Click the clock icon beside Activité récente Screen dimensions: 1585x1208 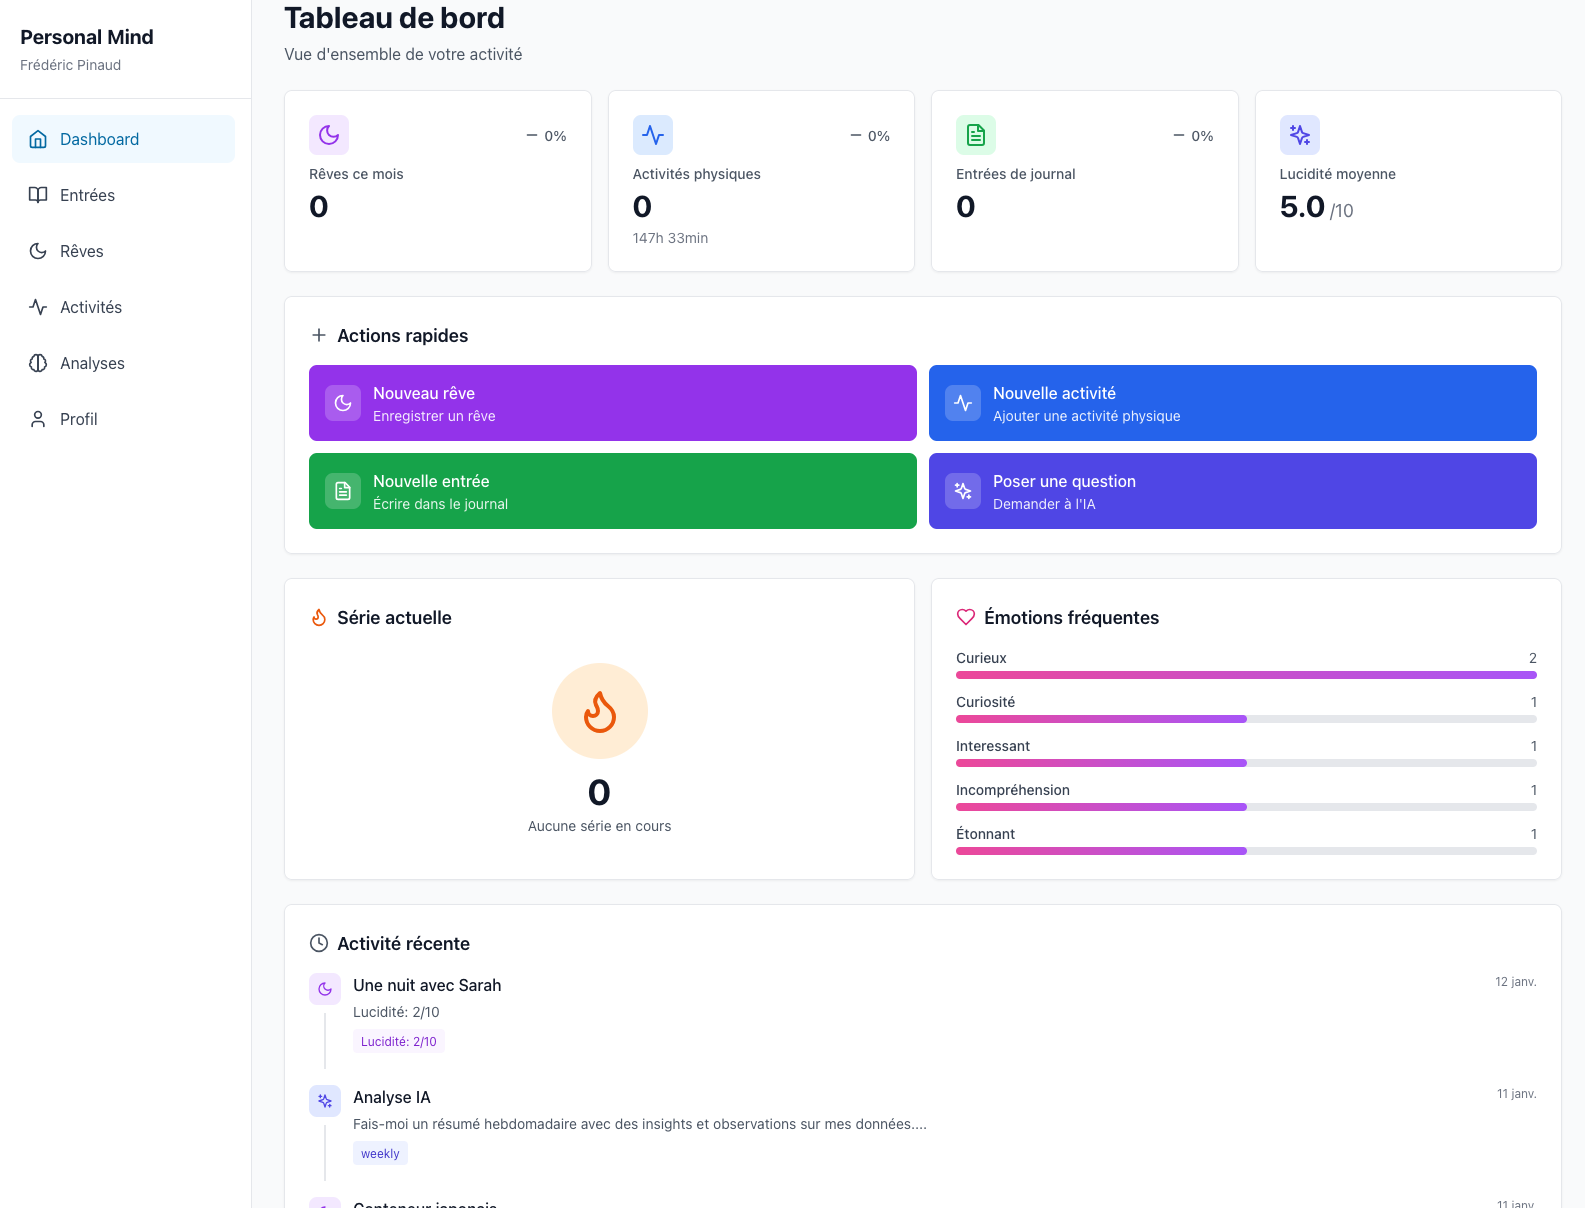[319, 943]
